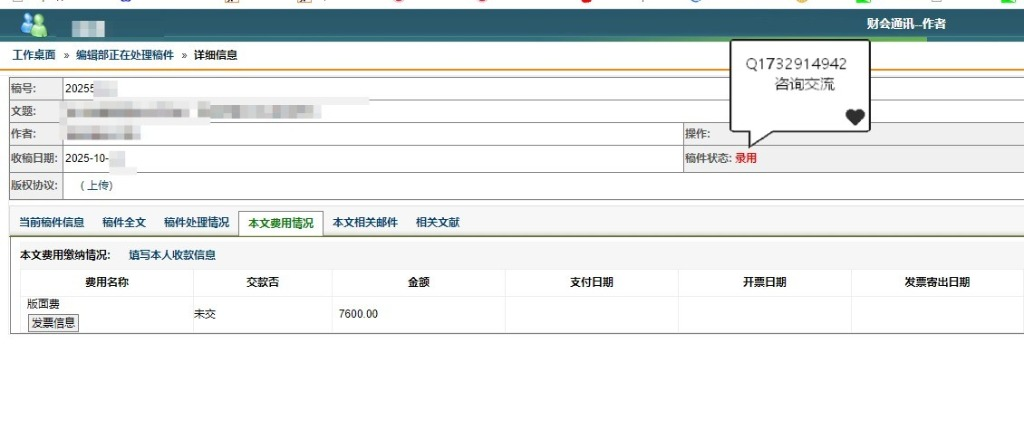
Task: Switch to the 当前稿件信息 tab
Action: pos(52,222)
